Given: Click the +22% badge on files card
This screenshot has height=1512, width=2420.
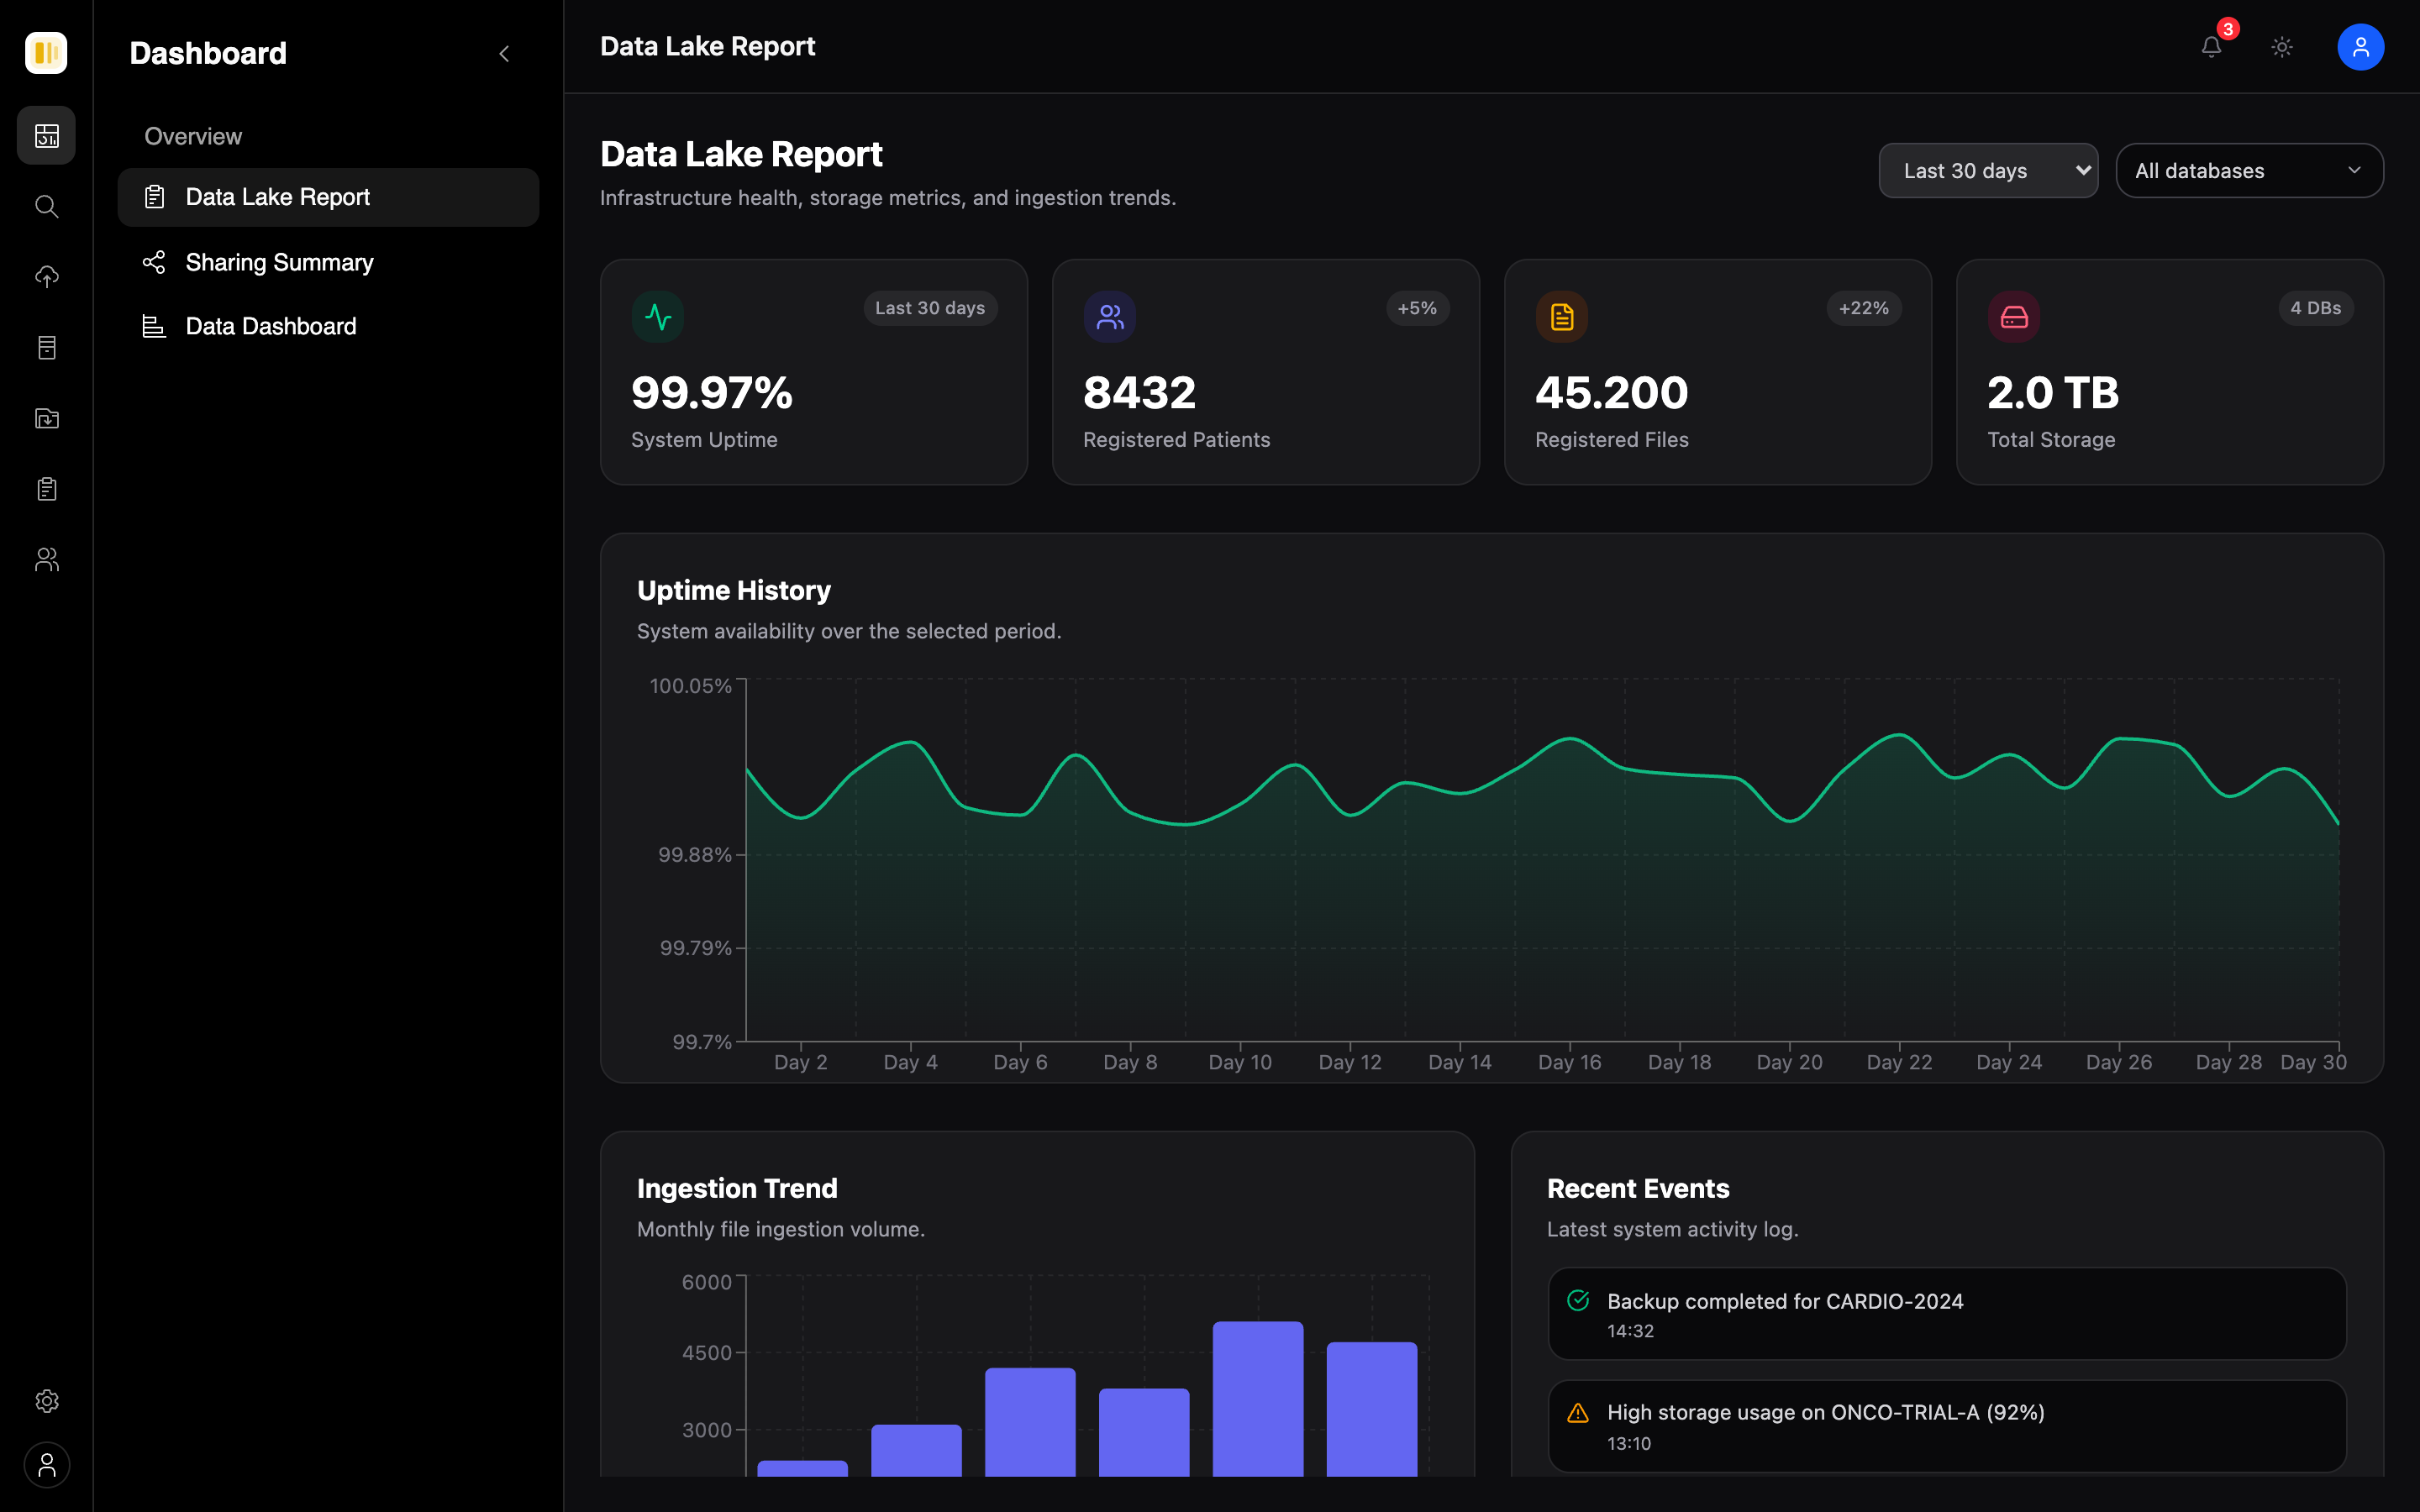Looking at the screenshot, I should click(x=1864, y=308).
